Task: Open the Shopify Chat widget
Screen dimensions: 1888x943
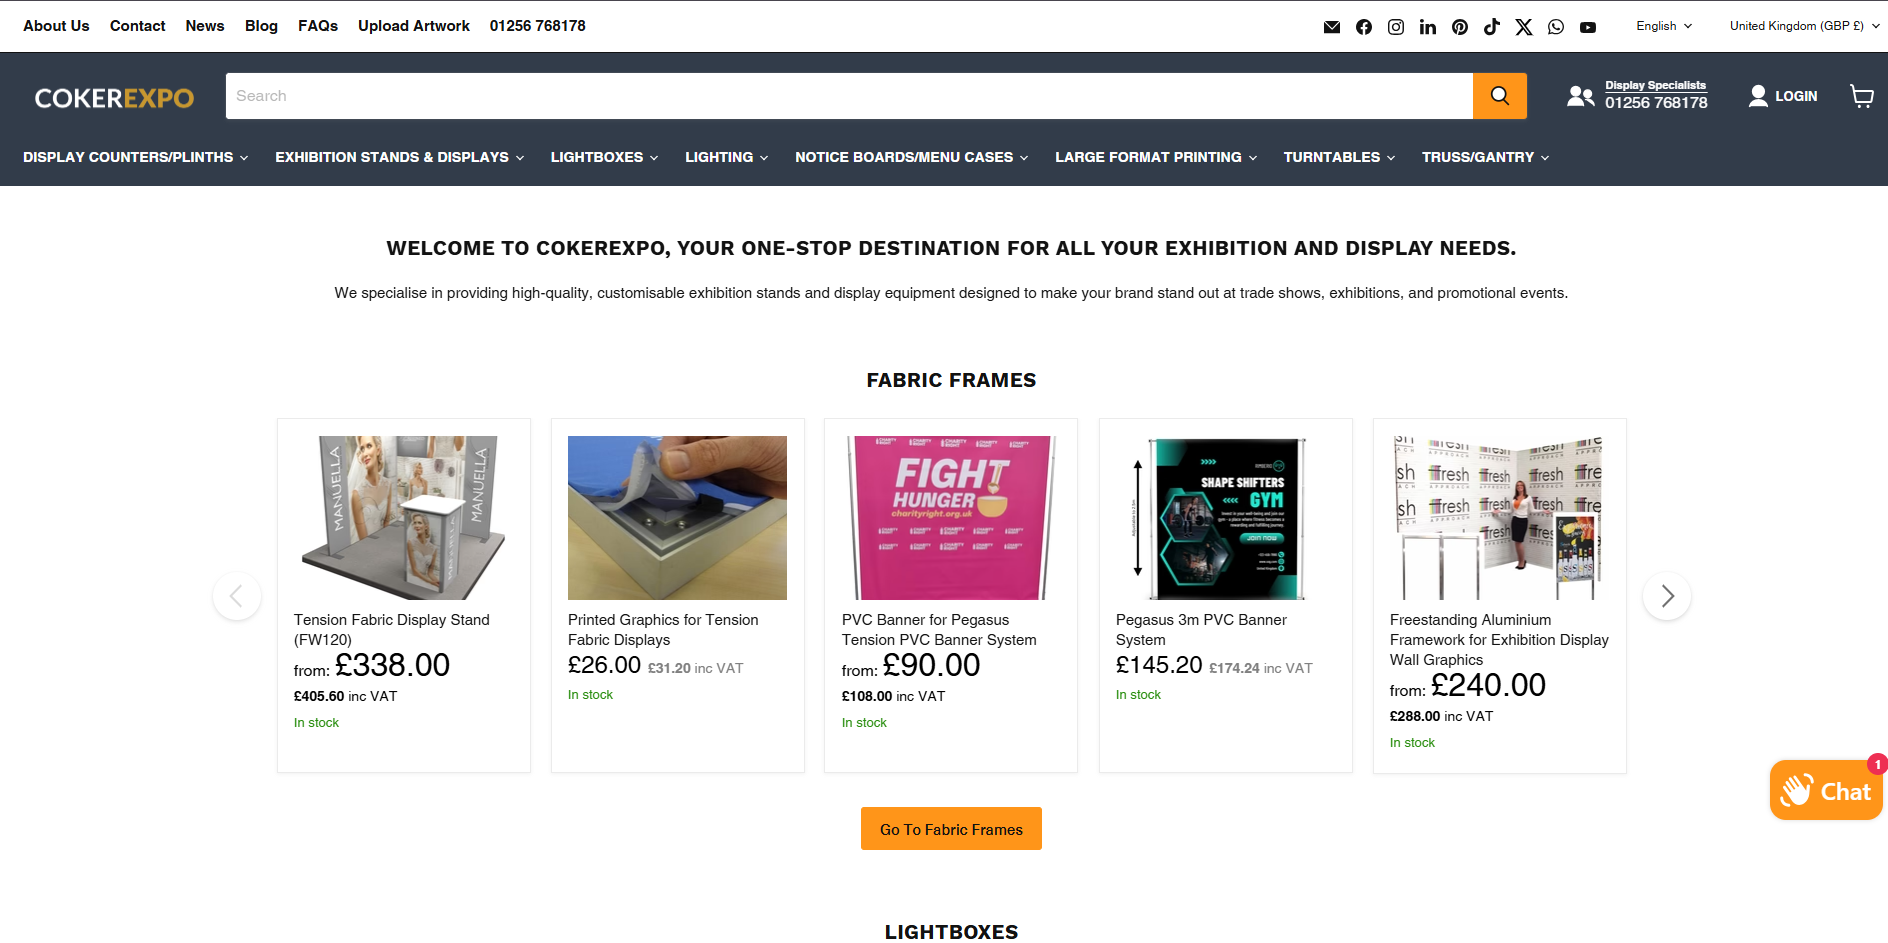Action: (x=1826, y=791)
